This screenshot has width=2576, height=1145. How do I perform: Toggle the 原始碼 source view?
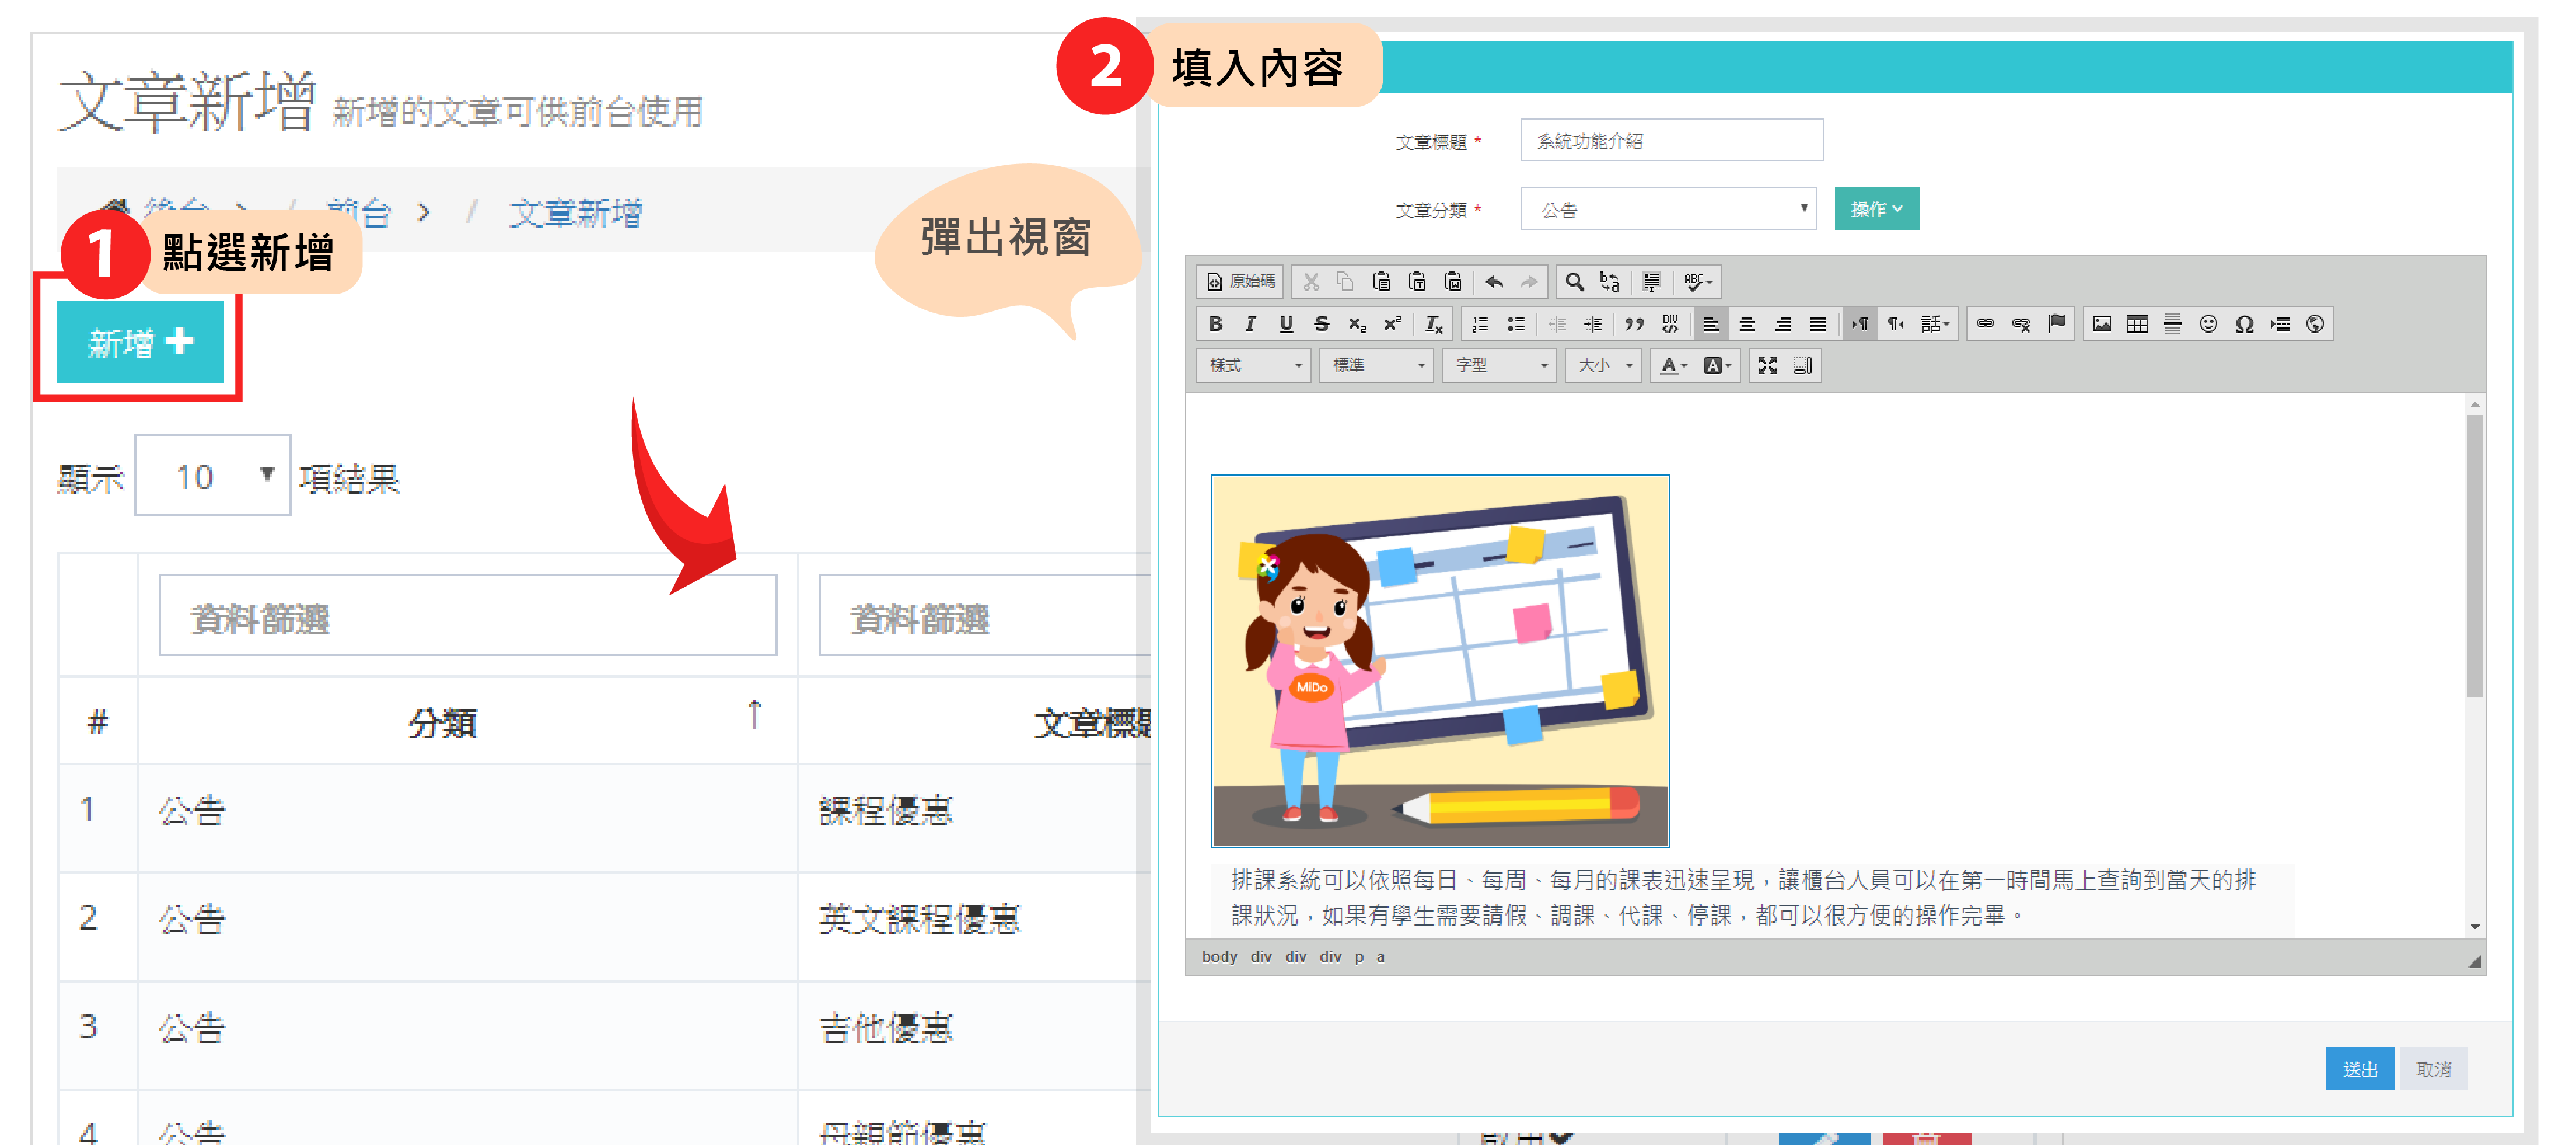(x=1240, y=282)
